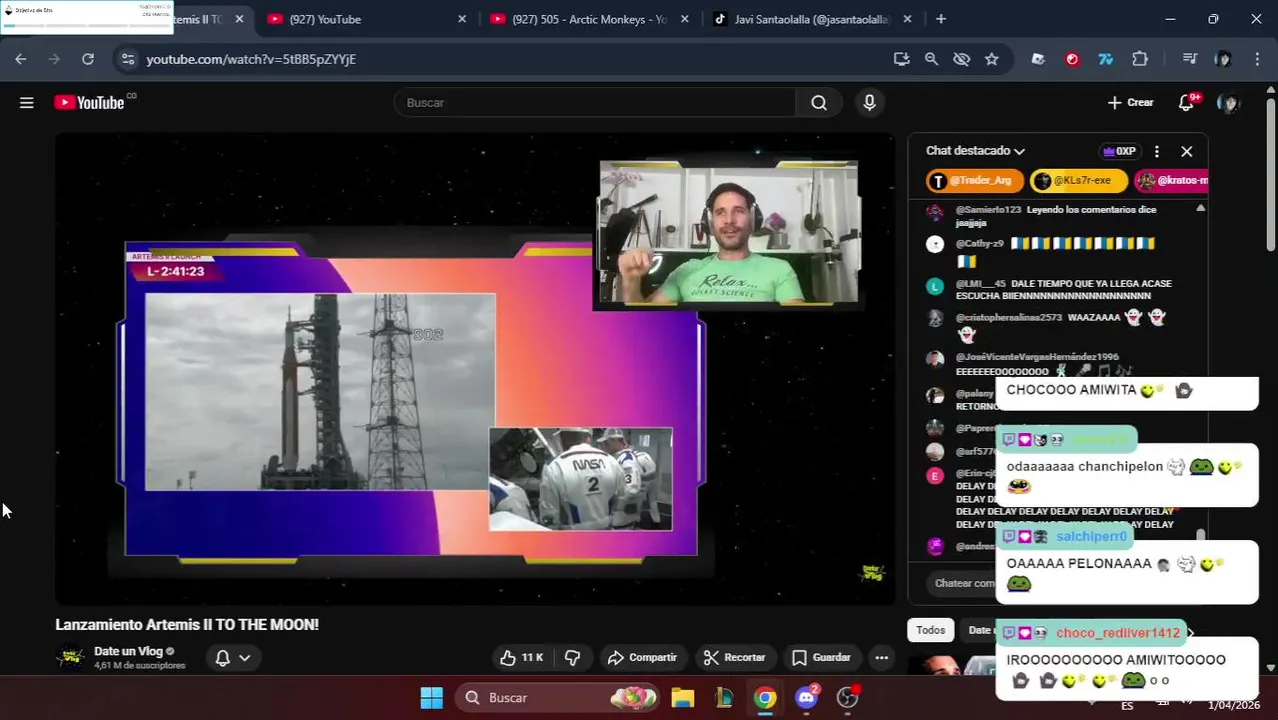Open more video actions ellipsis
This screenshot has height=720, width=1278.
click(x=881, y=657)
